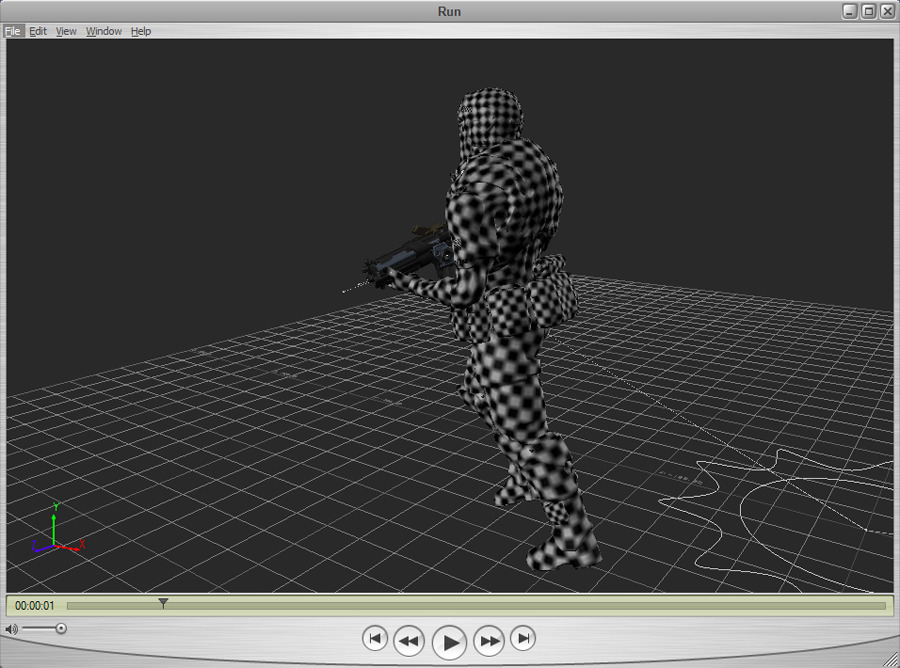Viewport: 900px width, 668px height.
Task: Click the volume slider knob
Action: click(61, 629)
